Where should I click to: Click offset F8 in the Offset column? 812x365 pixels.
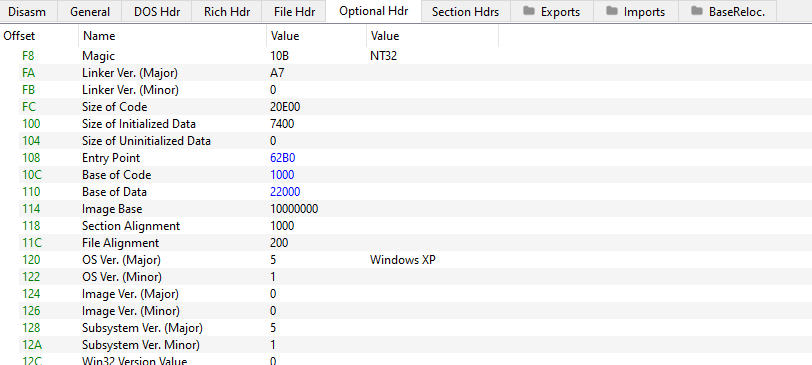(x=28, y=56)
